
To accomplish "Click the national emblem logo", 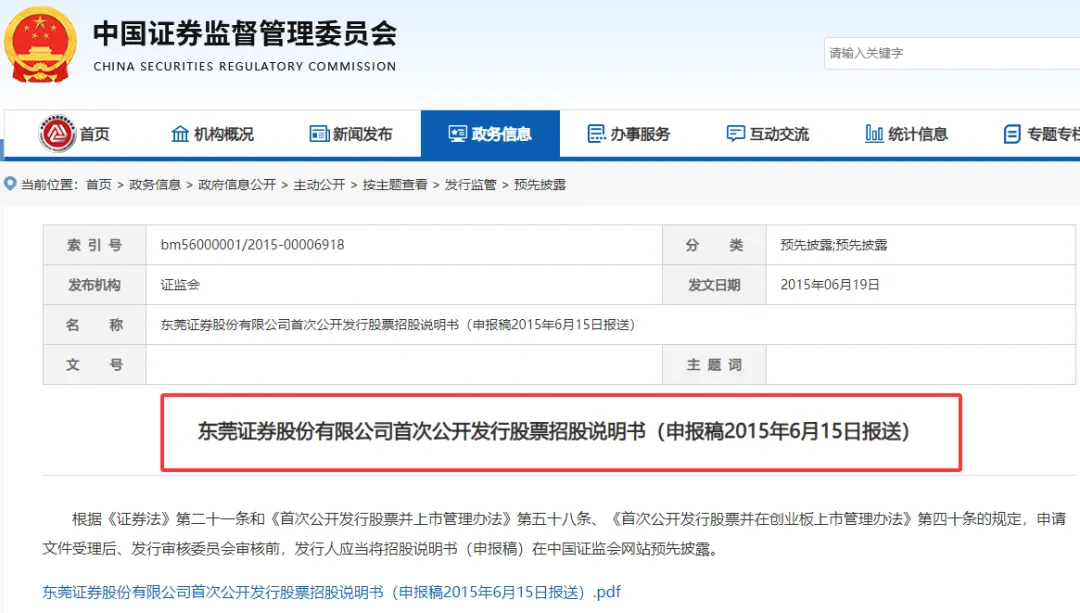I will click(40, 45).
